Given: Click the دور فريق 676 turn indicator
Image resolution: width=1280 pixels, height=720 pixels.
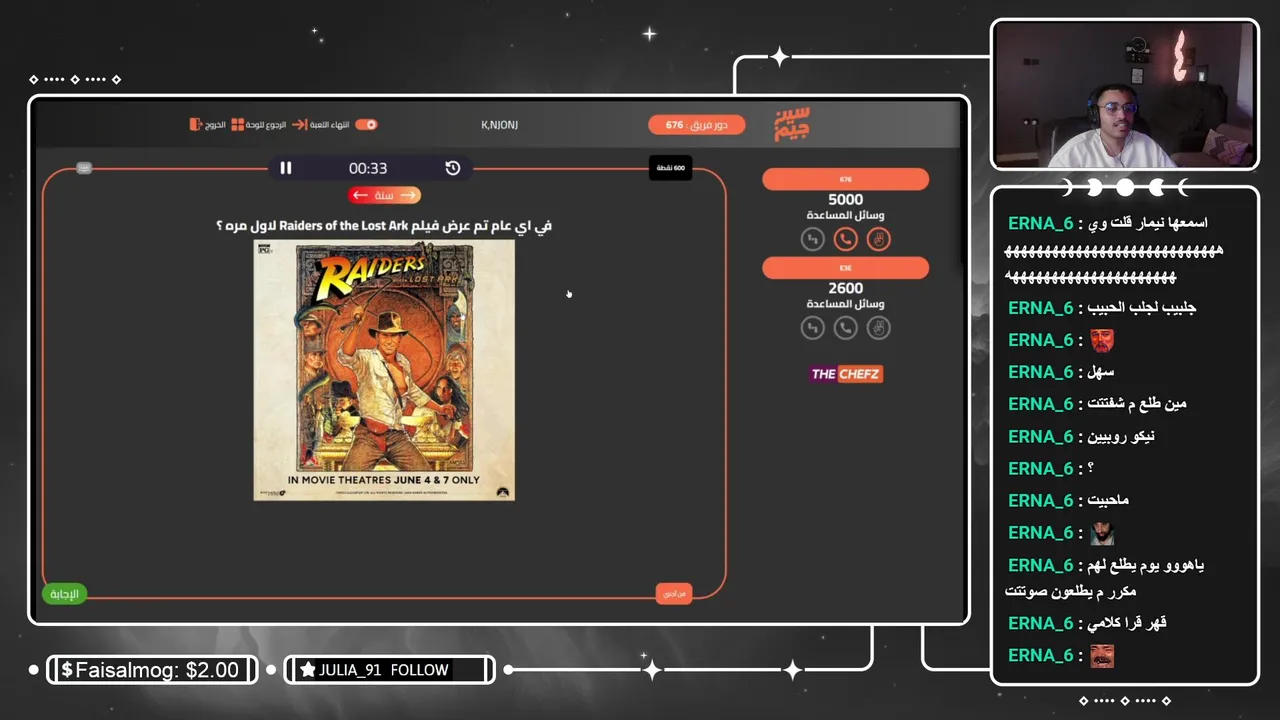Looking at the screenshot, I should click(697, 125).
